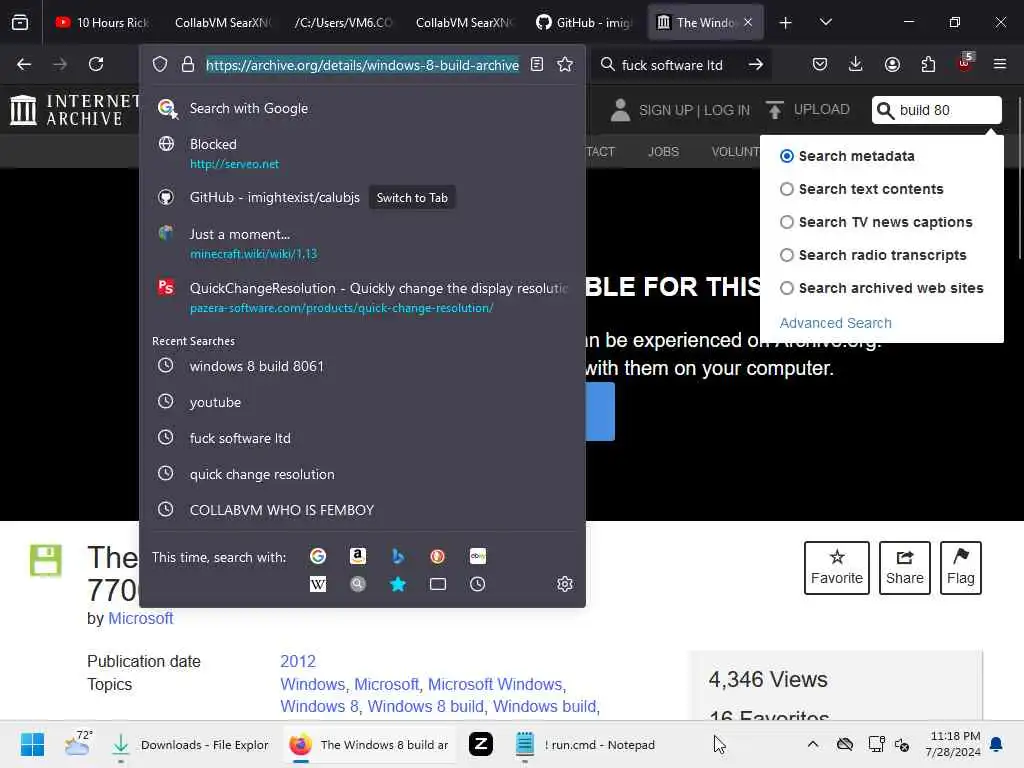Open the Windows Start menu

(32, 744)
